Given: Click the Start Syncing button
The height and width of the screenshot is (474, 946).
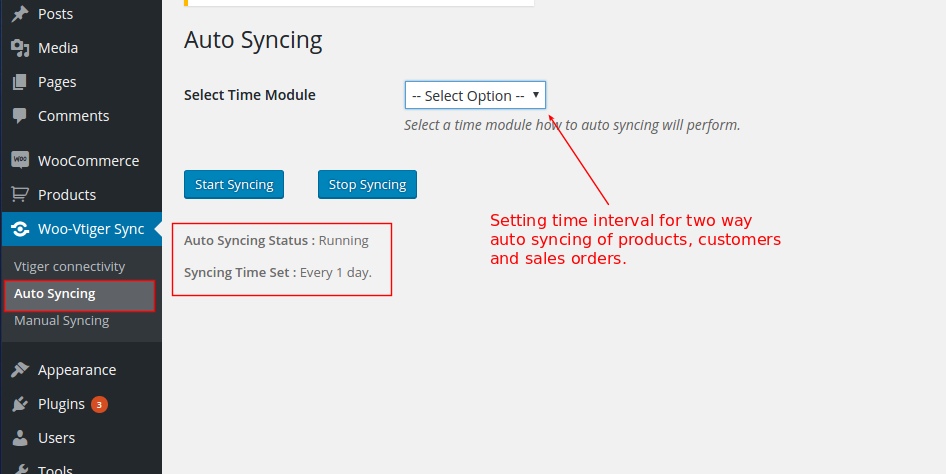Looking at the screenshot, I should coord(234,185).
